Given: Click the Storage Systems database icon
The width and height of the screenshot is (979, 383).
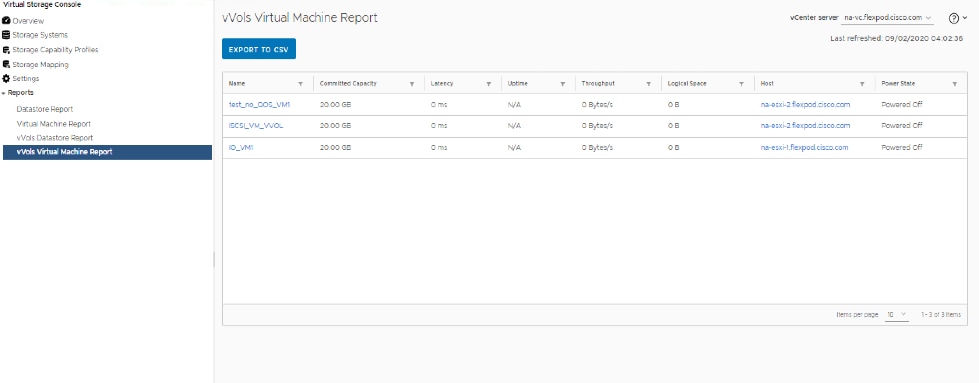Looking at the screenshot, I should point(6,35).
